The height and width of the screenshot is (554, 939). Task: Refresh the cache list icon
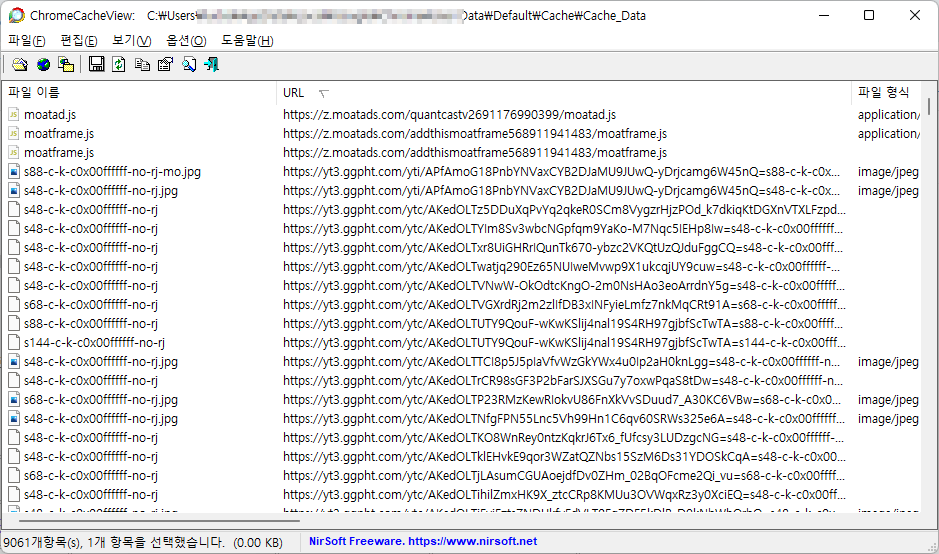119,64
